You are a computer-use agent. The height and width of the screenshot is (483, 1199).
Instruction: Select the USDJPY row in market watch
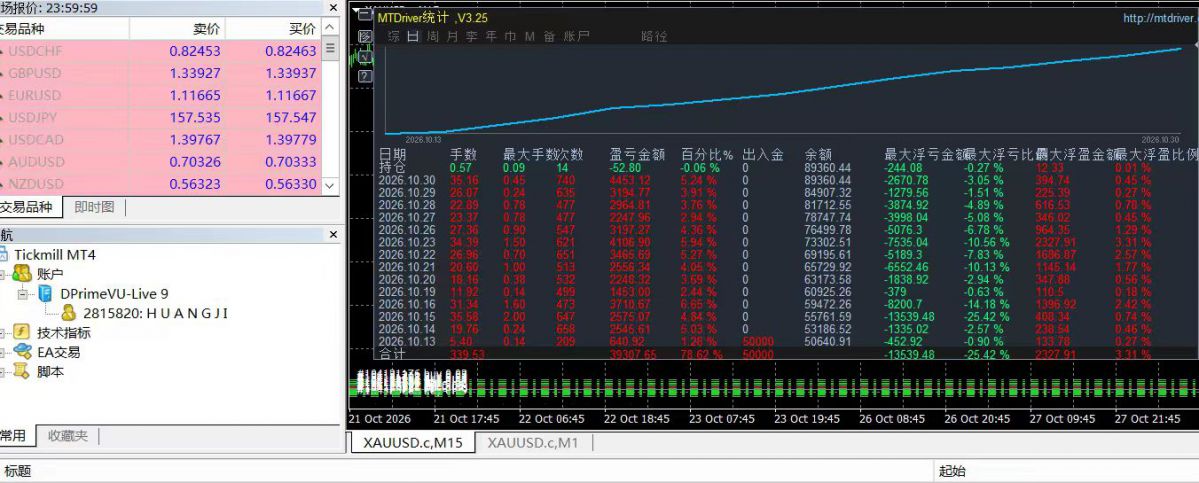161,118
